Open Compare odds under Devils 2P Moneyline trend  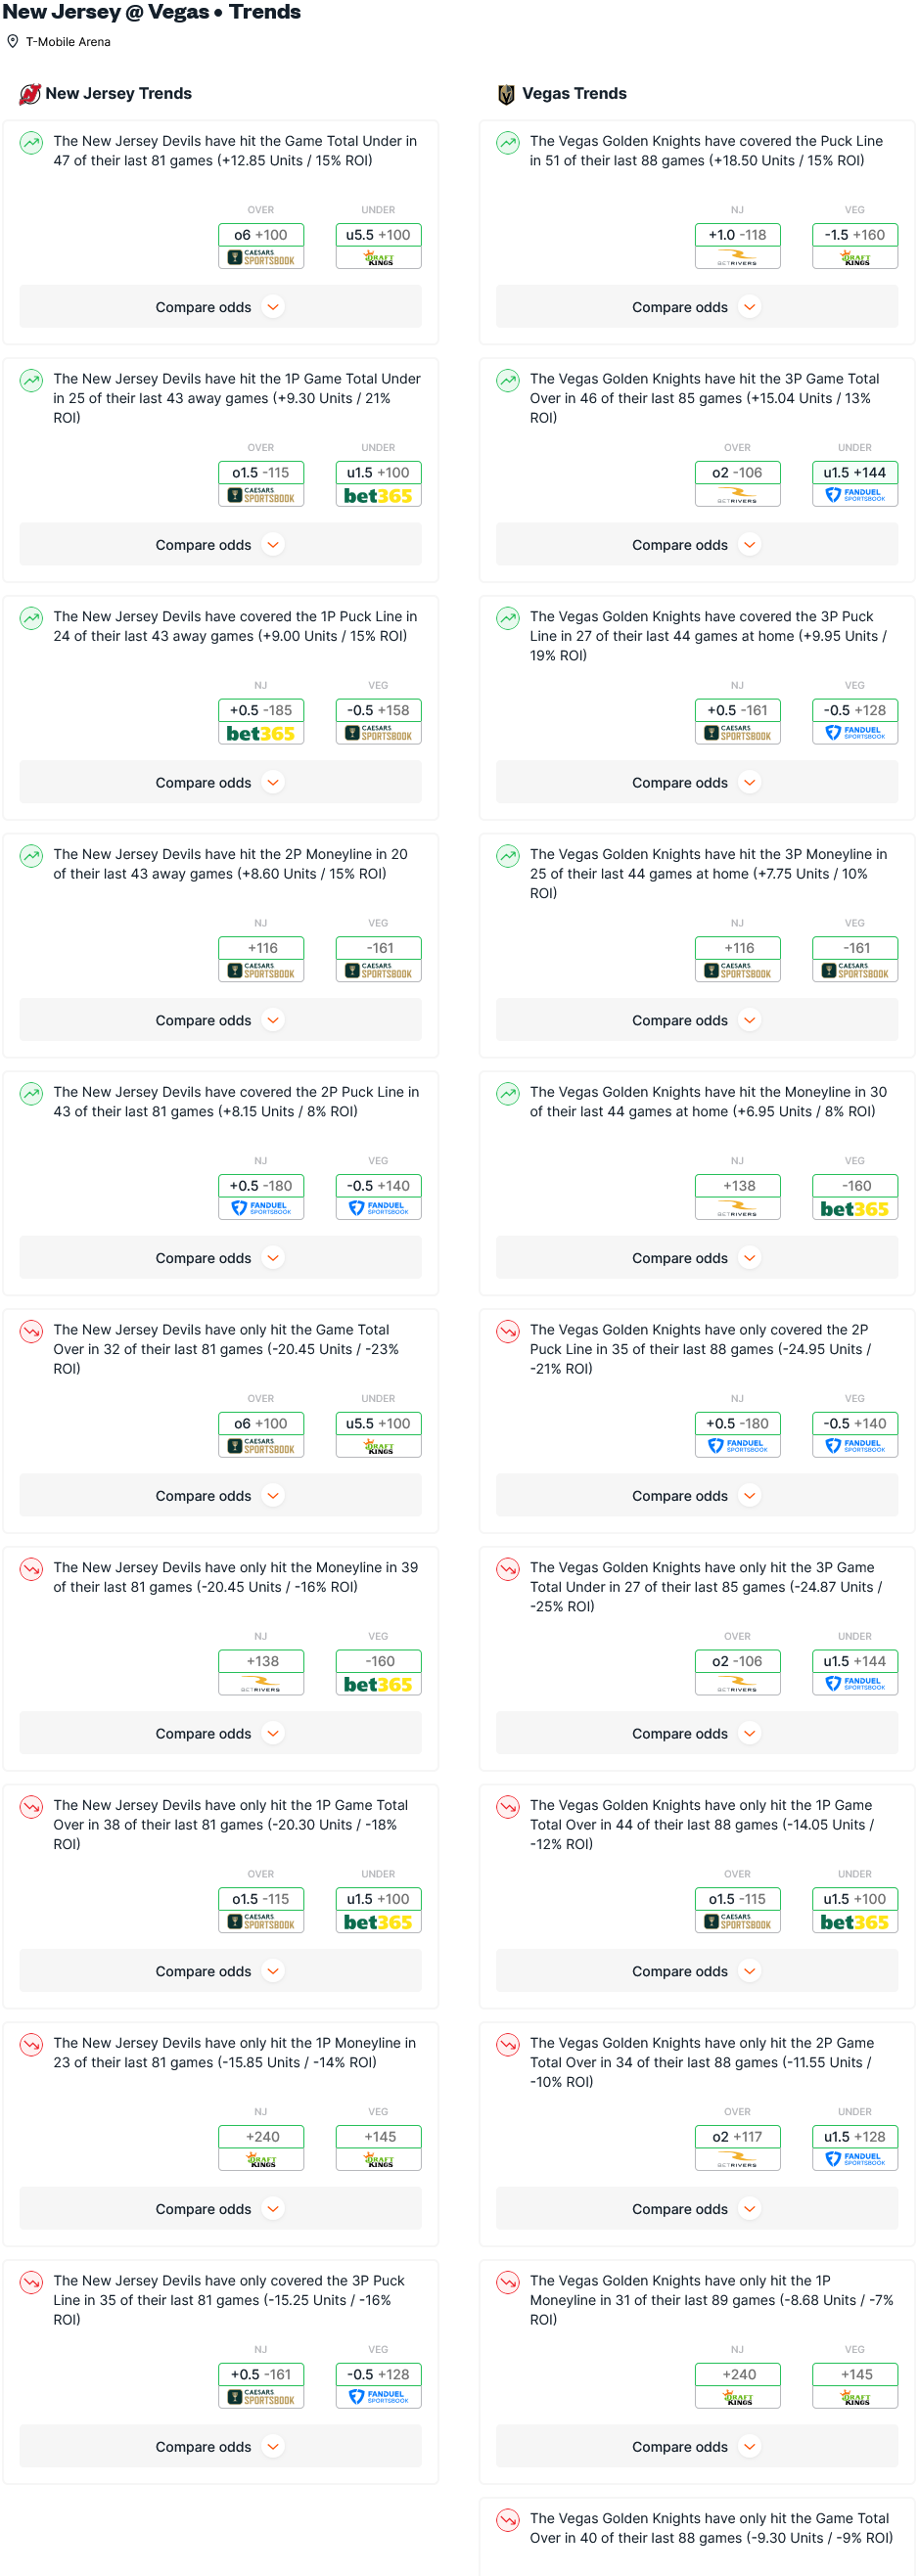pyautogui.click(x=220, y=1020)
